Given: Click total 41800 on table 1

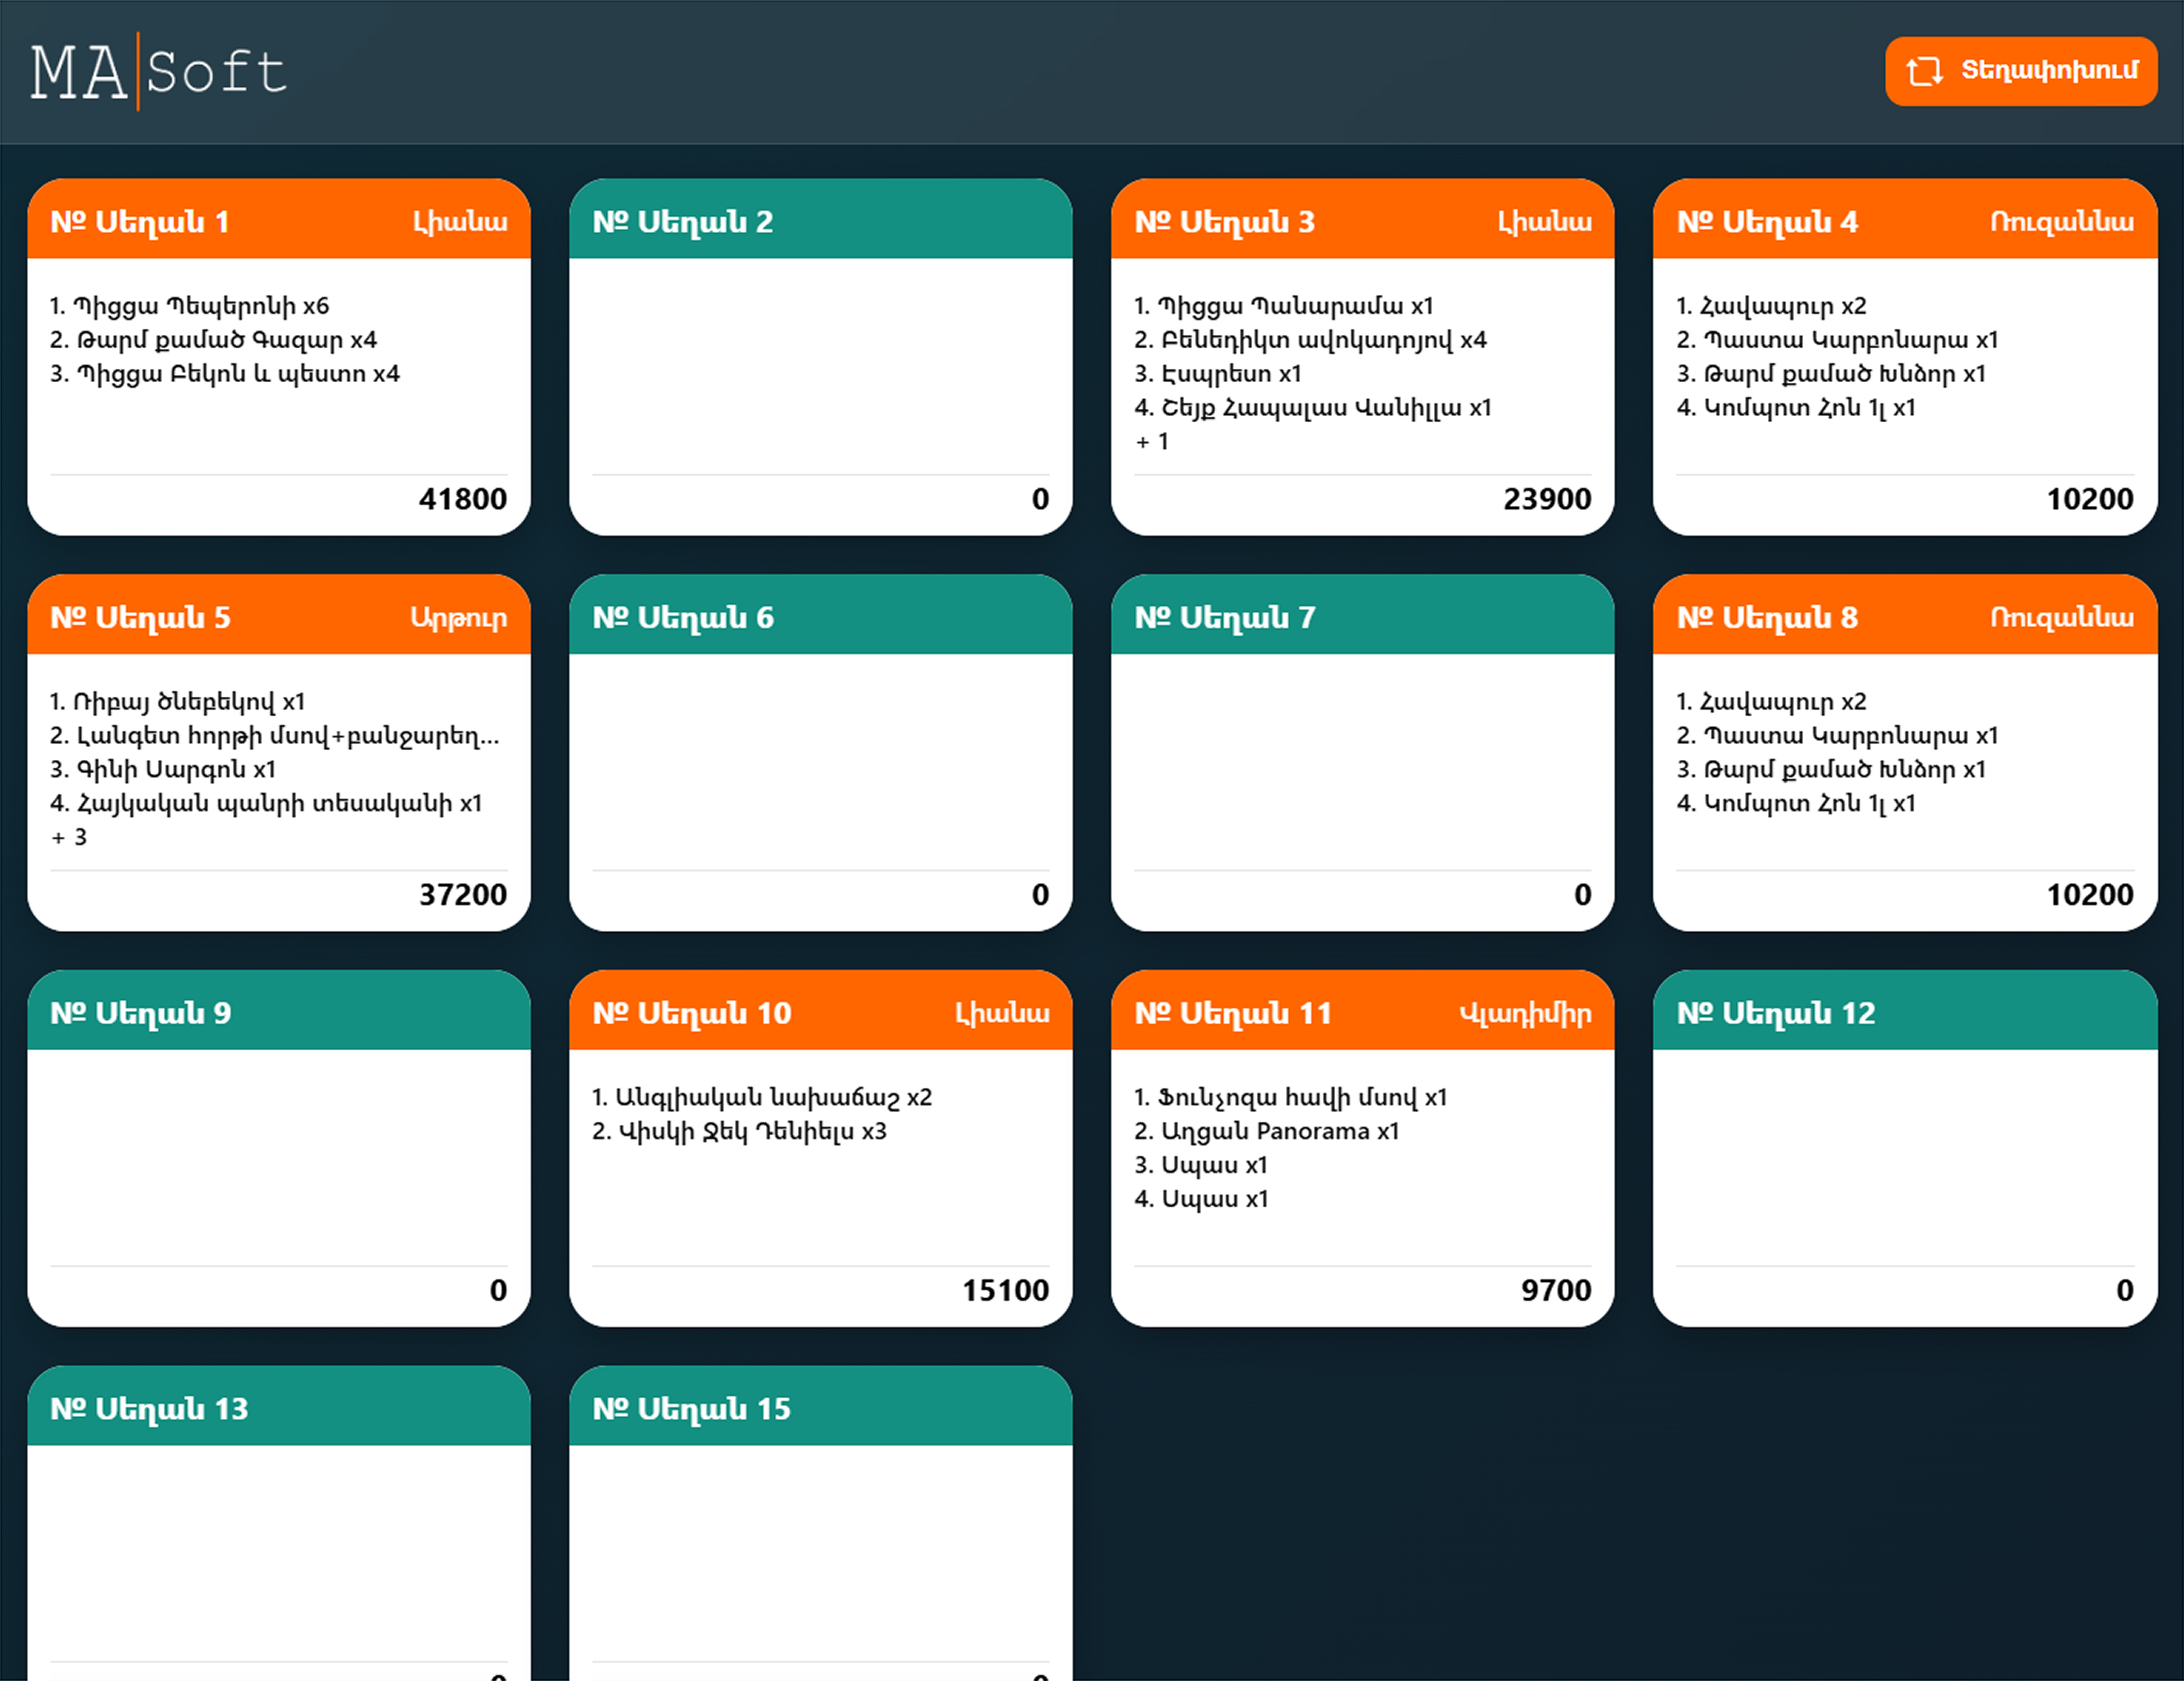Looking at the screenshot, I should (463, 499).
